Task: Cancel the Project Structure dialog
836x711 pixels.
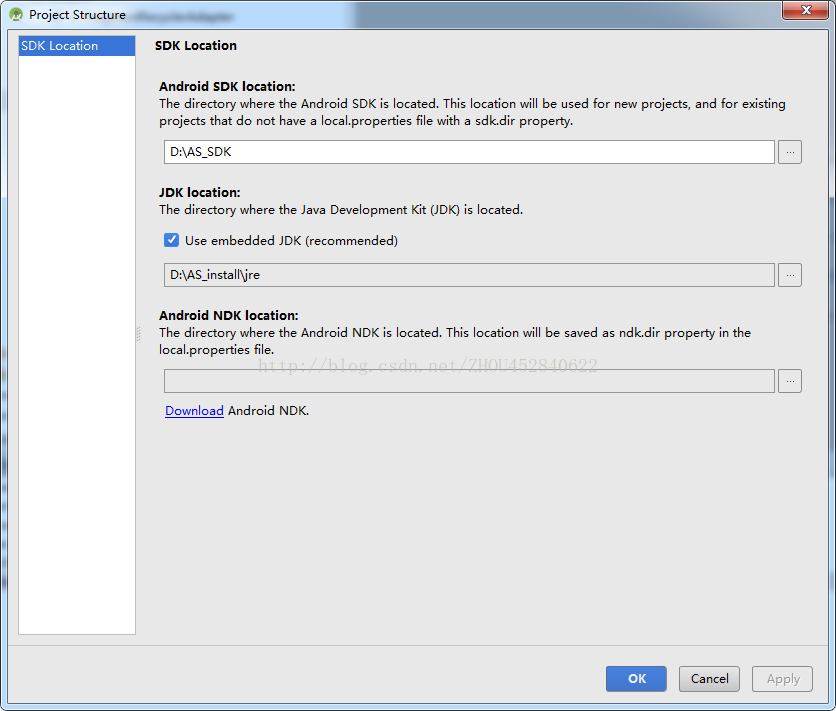Action: [x=709, y=679]
